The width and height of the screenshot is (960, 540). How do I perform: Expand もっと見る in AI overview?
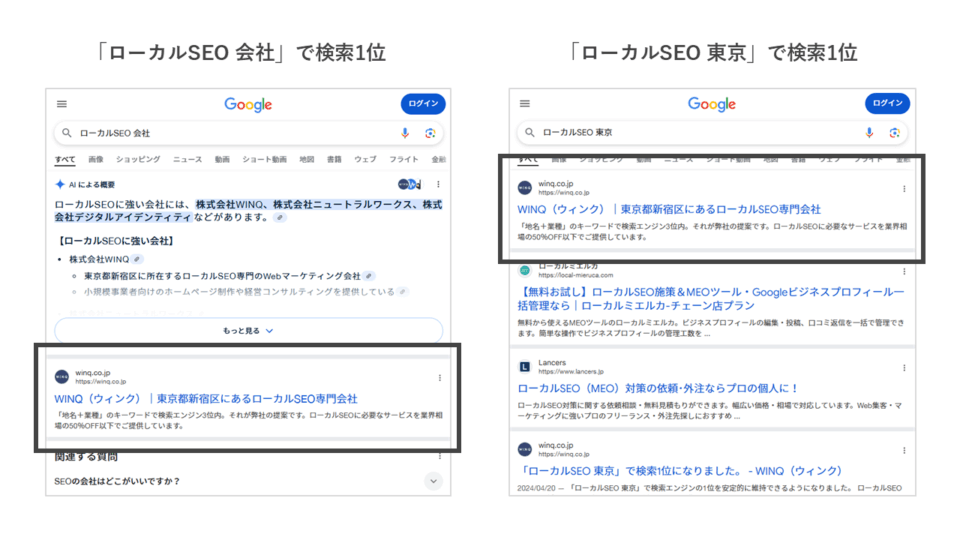(248, 331)
